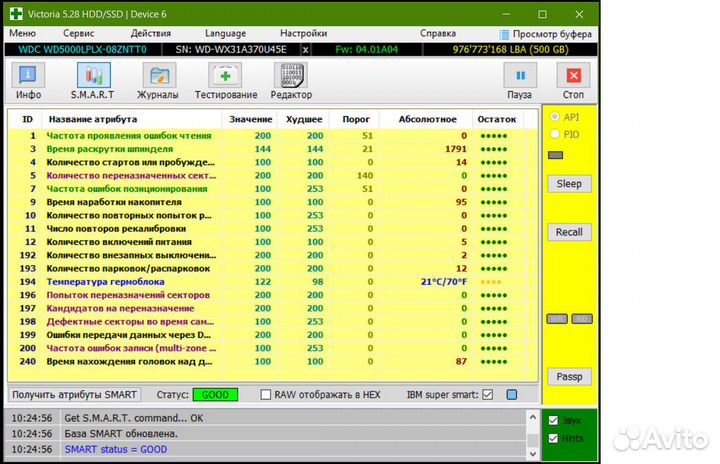Click the right small gray button above Passp
The image size is (720, 464).
pyautogui.click(x=581, y=319)
